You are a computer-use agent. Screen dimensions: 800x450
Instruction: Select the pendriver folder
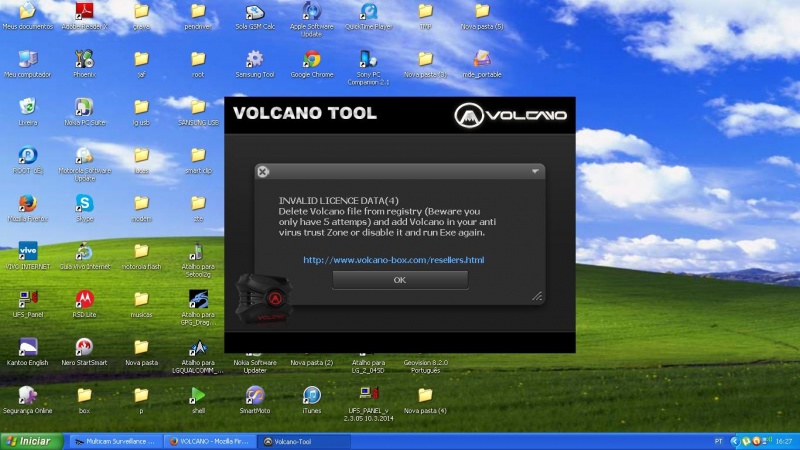point(198,16)
